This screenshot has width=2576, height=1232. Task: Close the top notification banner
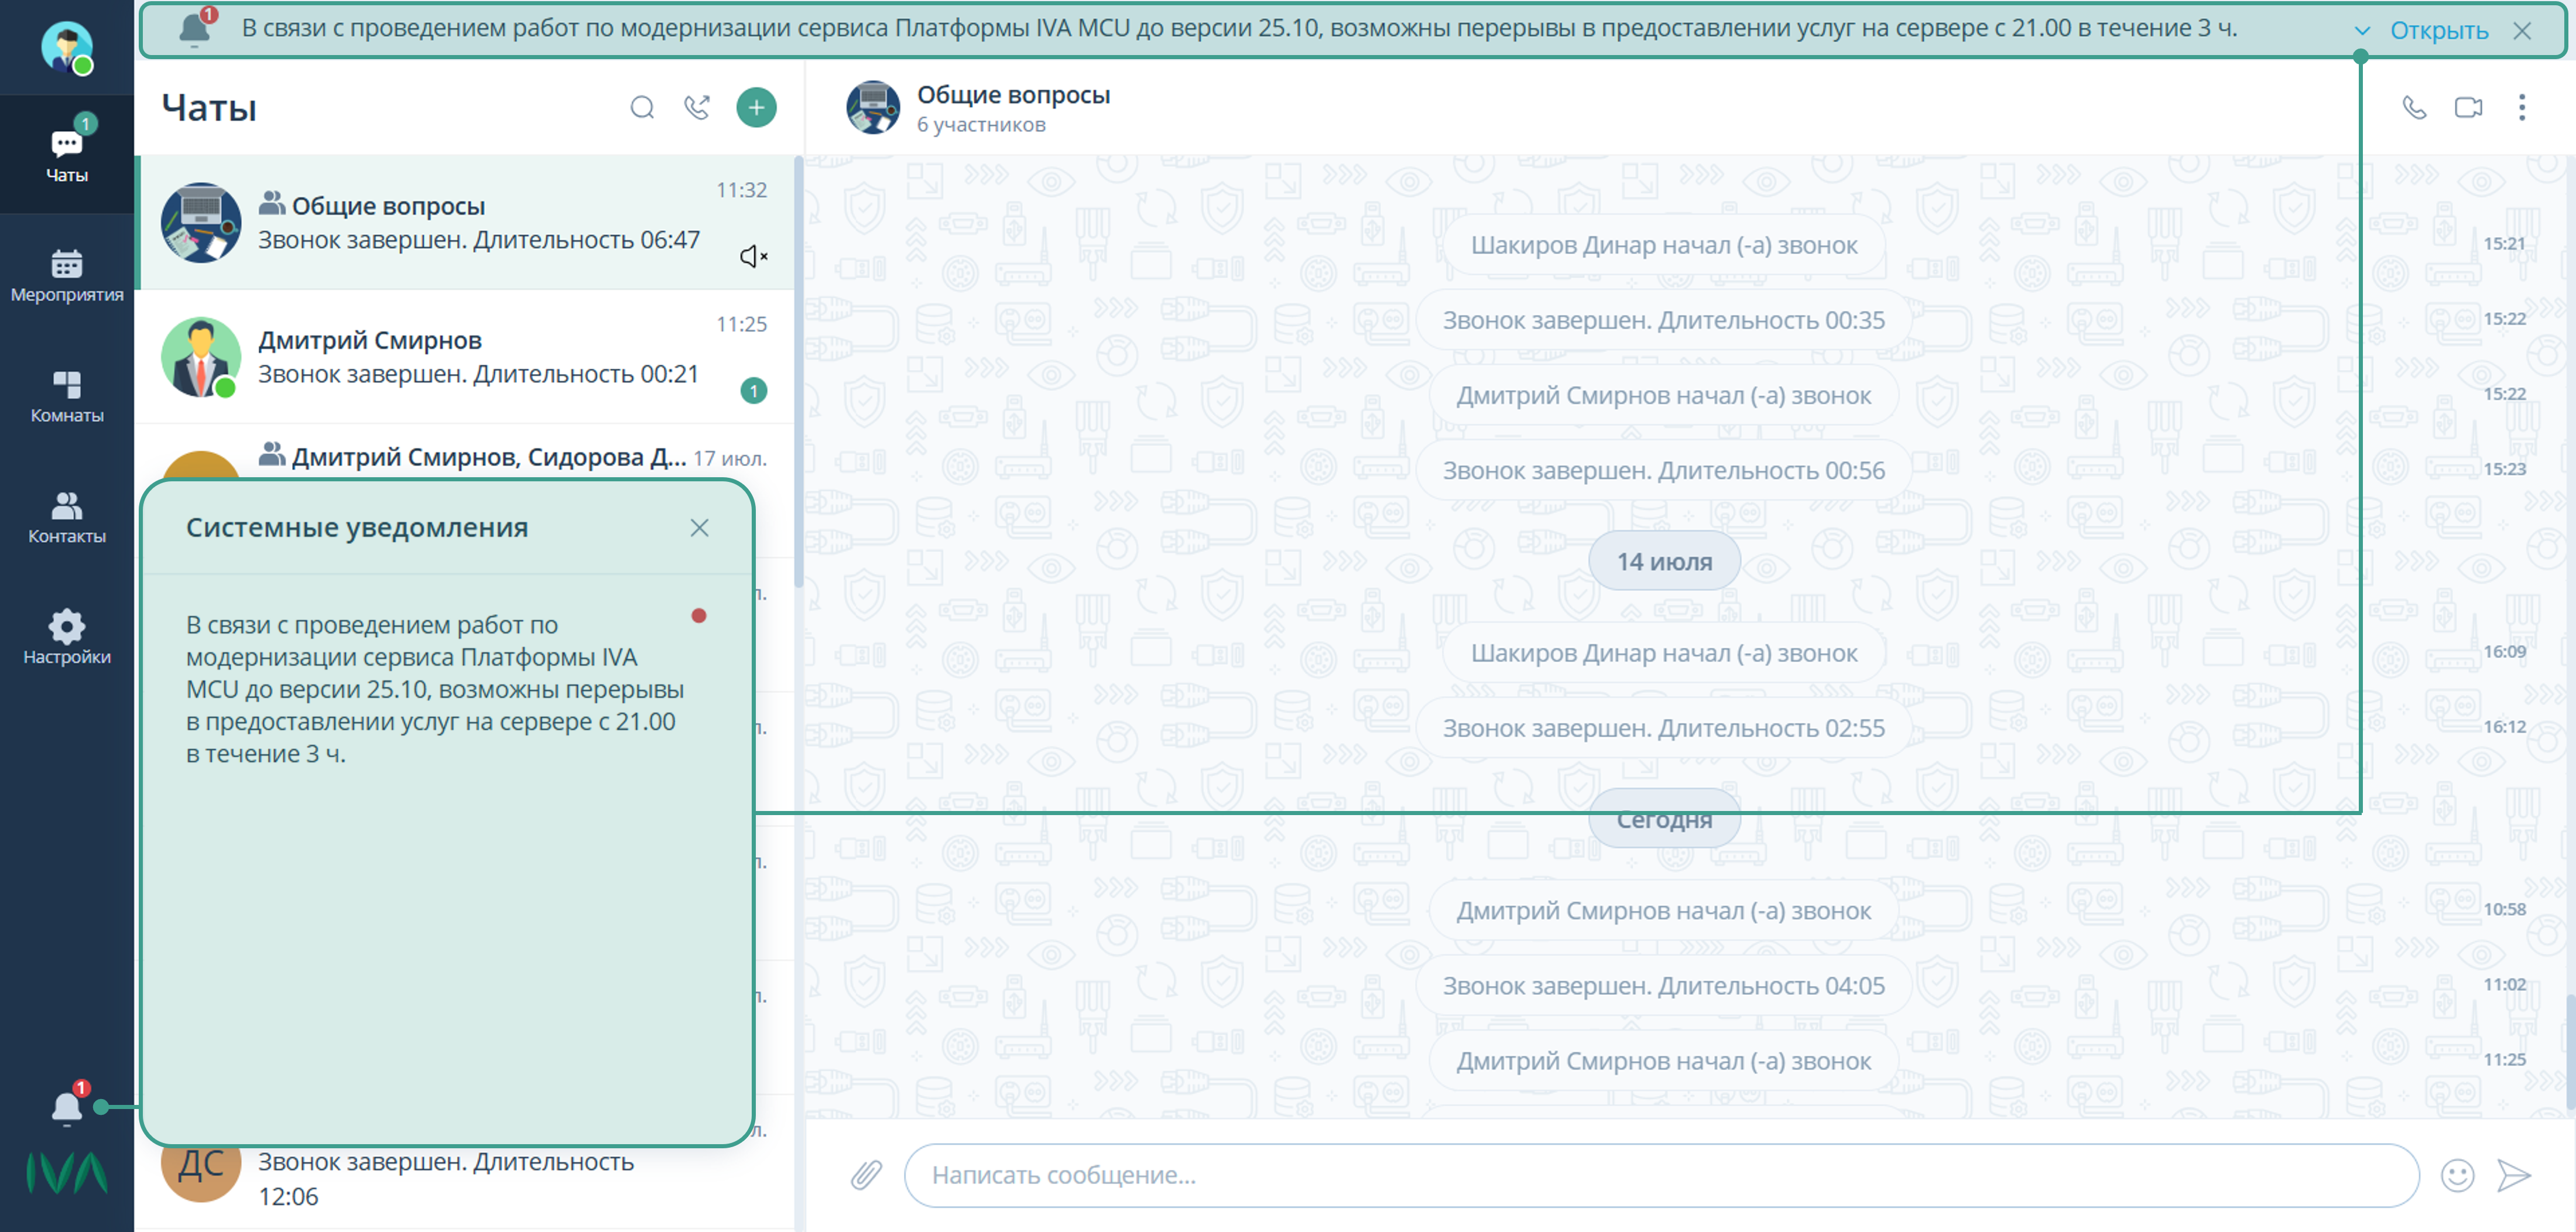pos(2521,31)
